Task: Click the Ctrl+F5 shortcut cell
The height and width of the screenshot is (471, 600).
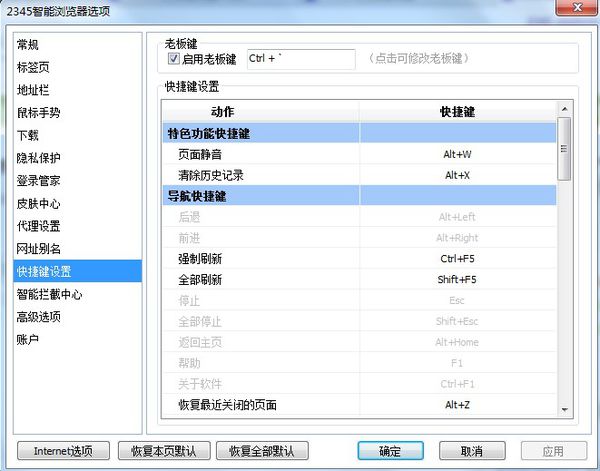Action: click(458, 259)
